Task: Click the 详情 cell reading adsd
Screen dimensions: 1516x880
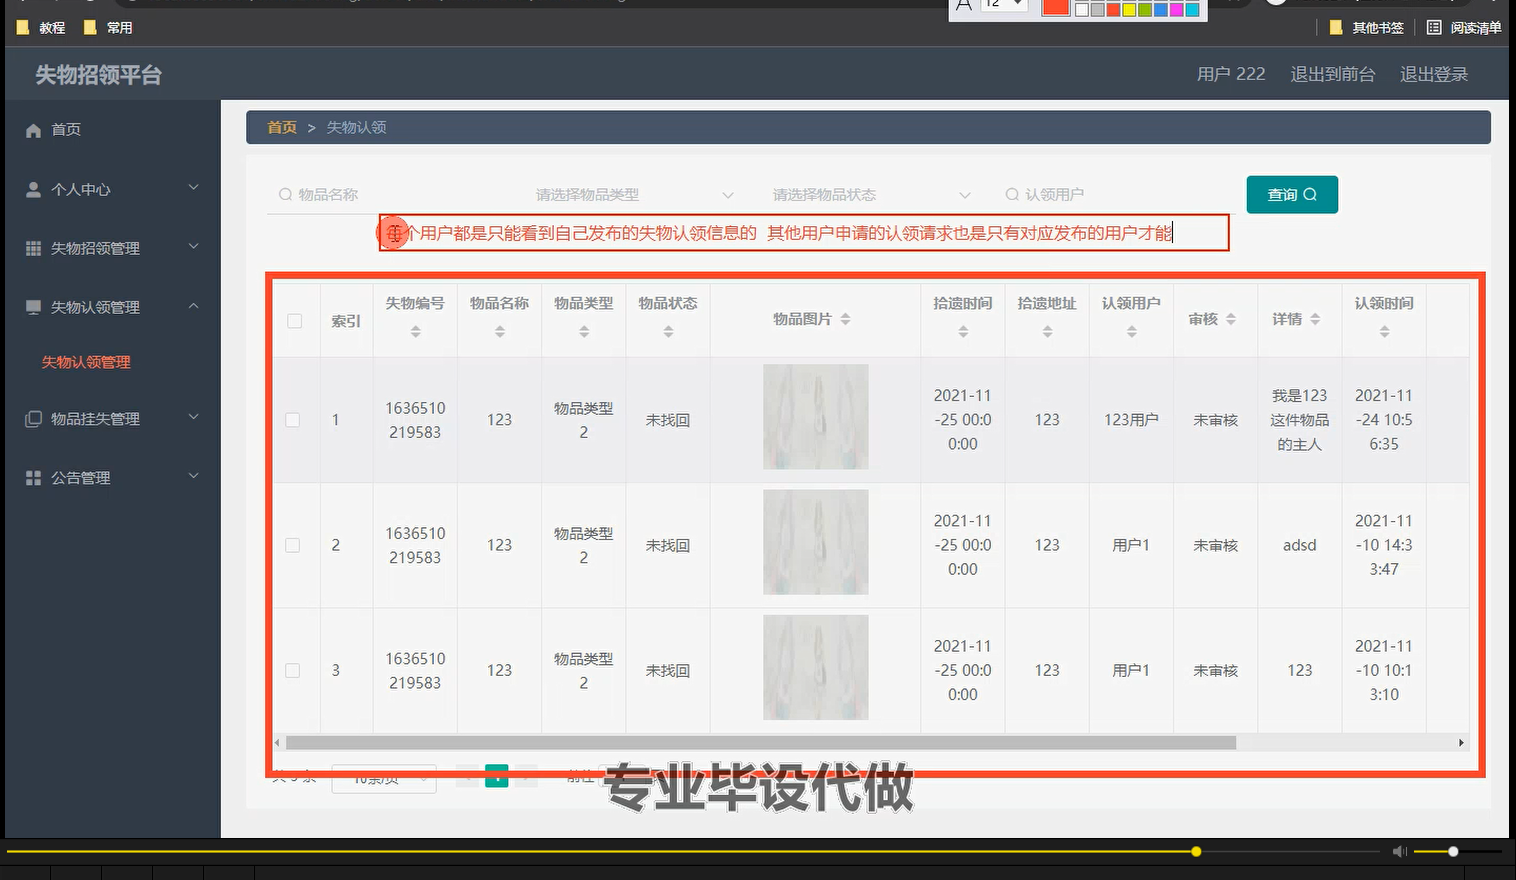Action: (x=1299, y=545)
